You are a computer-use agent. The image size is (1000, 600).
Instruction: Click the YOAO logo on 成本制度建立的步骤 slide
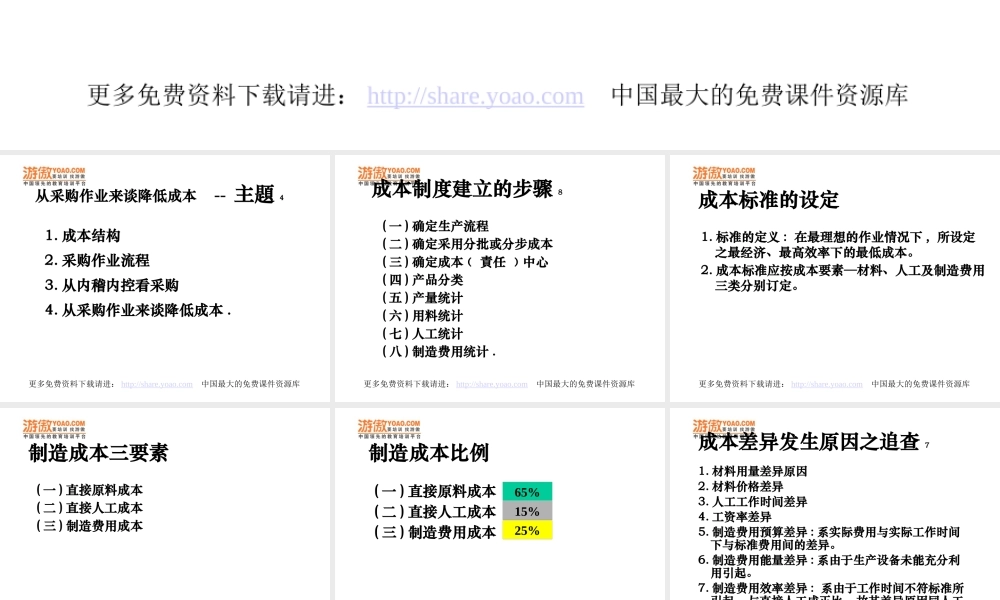pyautogui.click(x=389, y=174)
